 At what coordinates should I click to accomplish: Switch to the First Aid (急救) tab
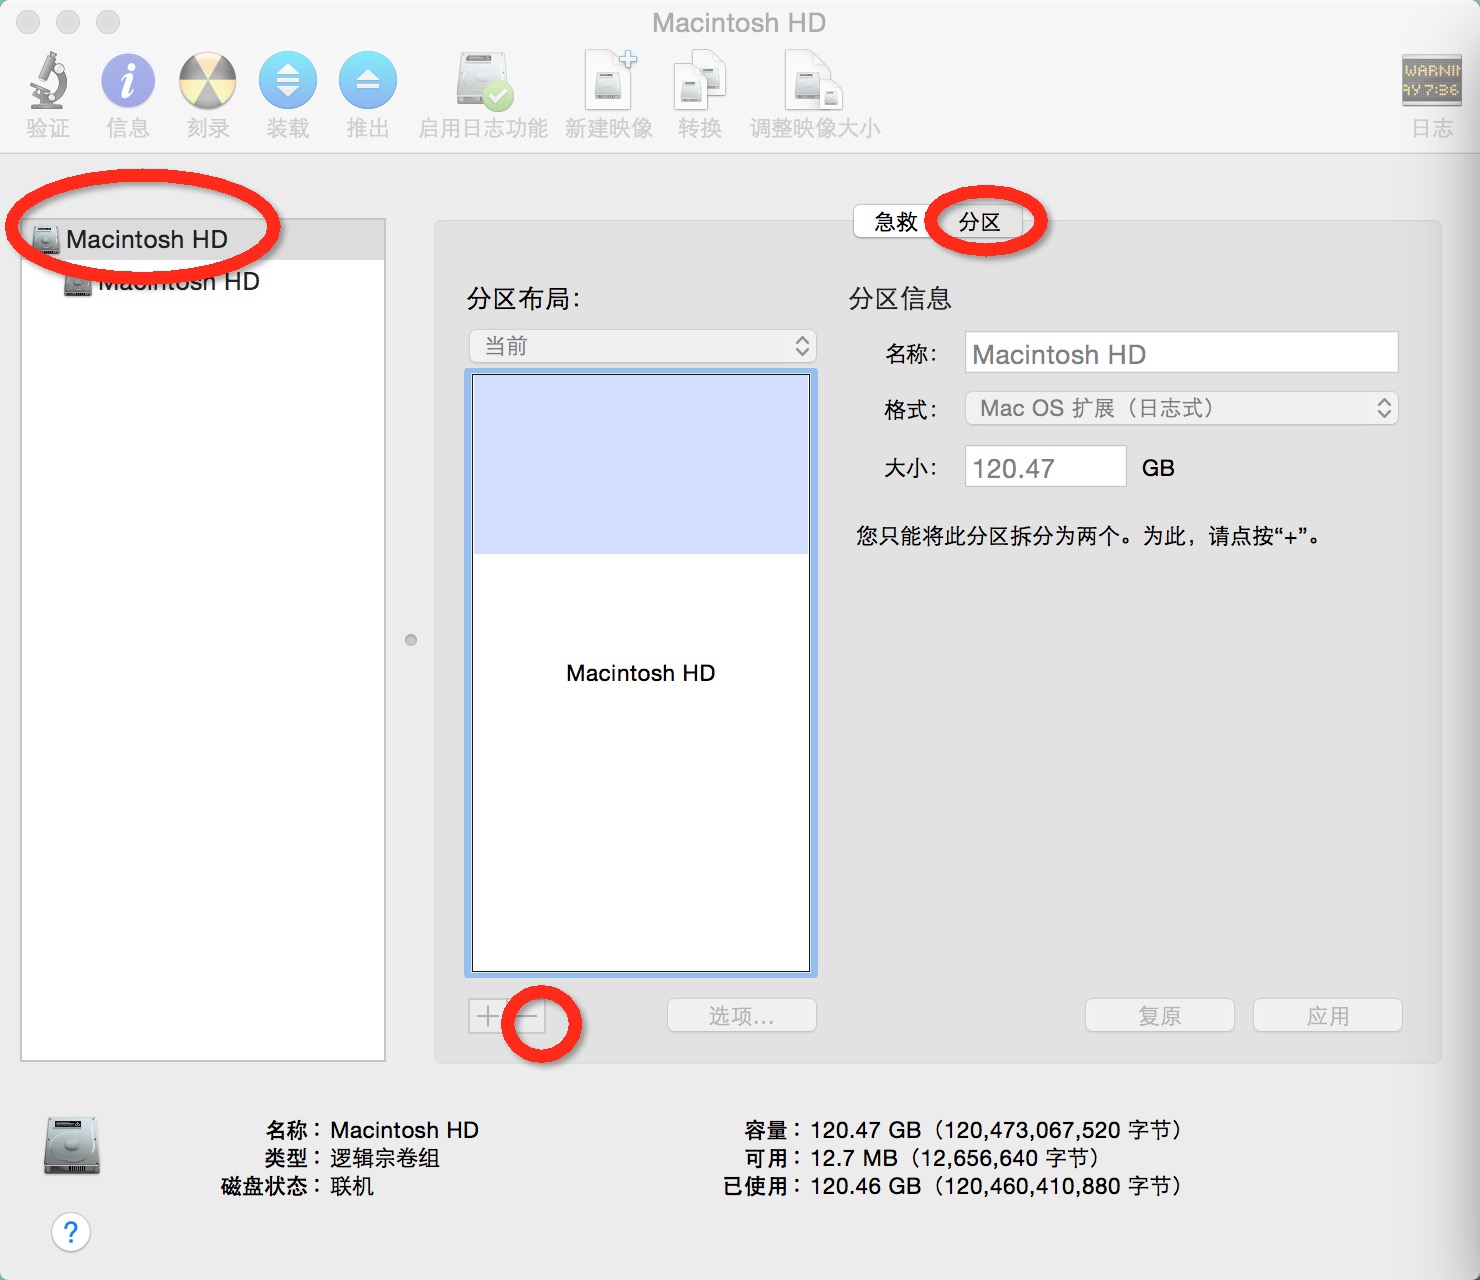pos(895,222)
